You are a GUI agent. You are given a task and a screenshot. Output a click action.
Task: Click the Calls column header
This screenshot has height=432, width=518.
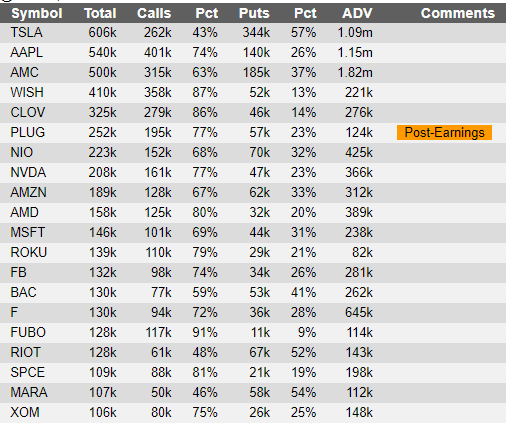tap(154, 14)
